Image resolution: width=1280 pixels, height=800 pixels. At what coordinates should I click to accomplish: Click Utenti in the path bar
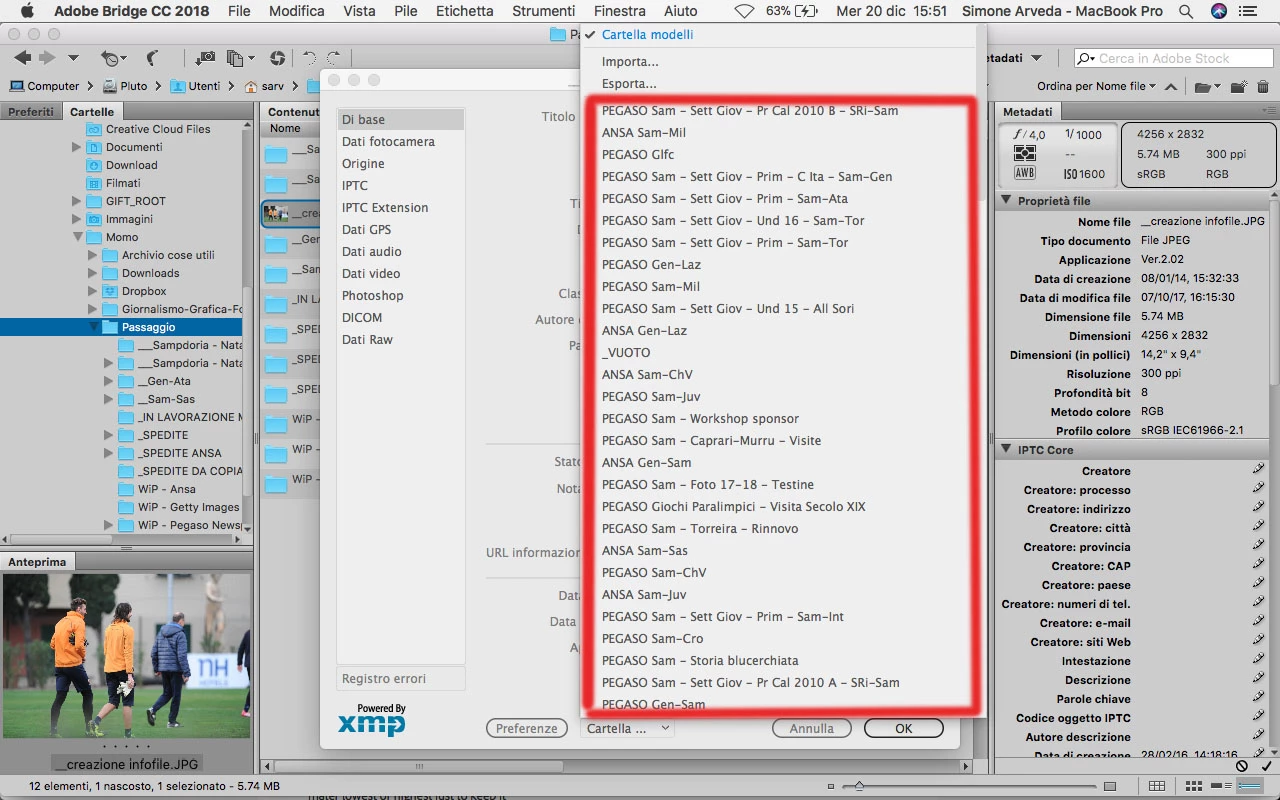(x=194, y=86)
